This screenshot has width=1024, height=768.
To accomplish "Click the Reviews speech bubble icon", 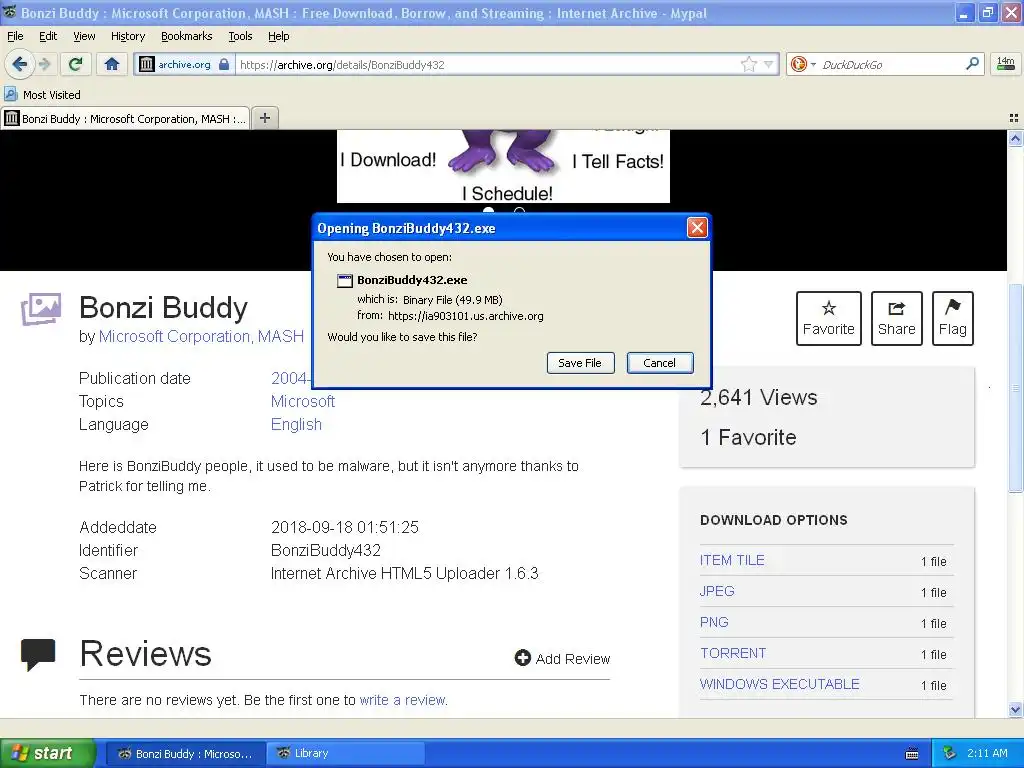I will [x=38, y=655].
